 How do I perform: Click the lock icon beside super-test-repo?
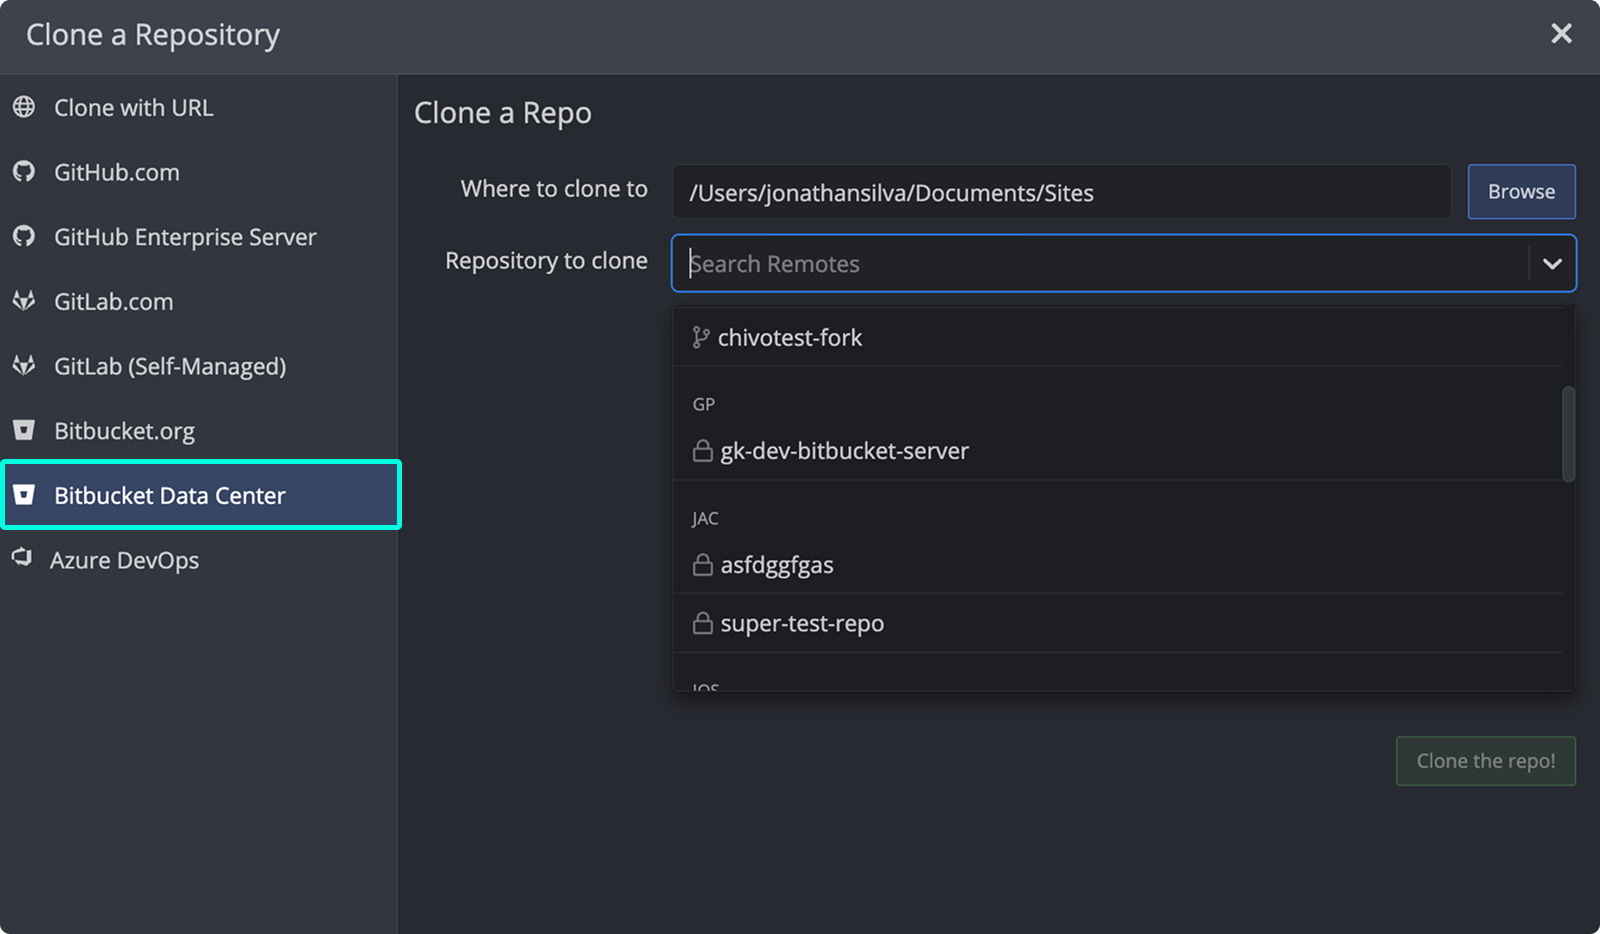pyautogui.click(x=702, y=623)
